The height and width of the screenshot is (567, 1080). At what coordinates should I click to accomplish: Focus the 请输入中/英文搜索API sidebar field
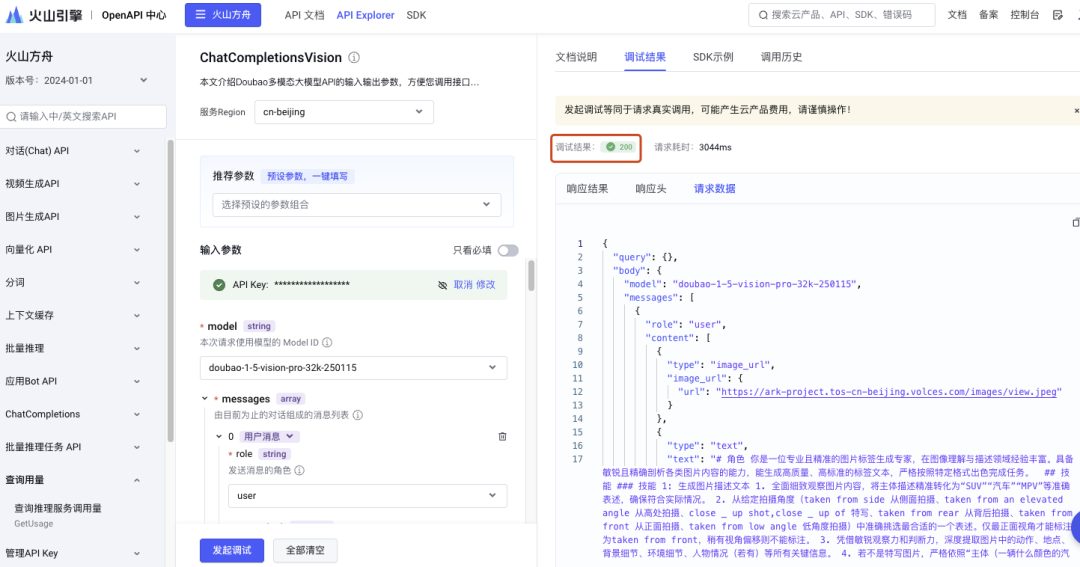(83, 116)
